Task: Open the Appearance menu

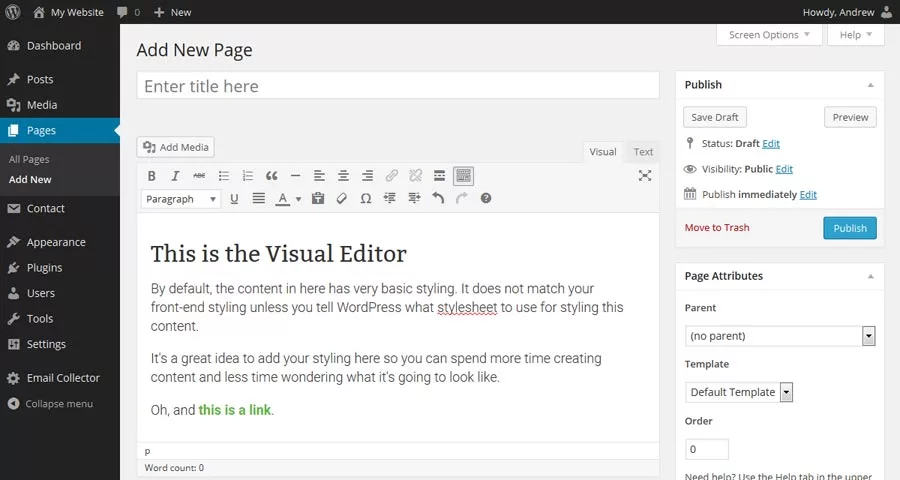Action: pos(60,242)
